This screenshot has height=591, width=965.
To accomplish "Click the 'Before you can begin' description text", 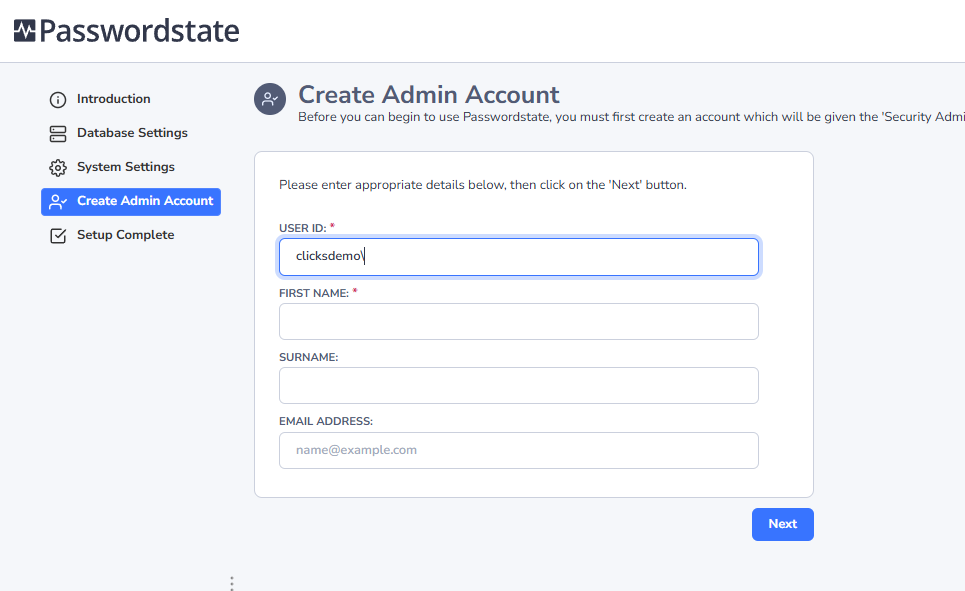I will pos(631,117).
